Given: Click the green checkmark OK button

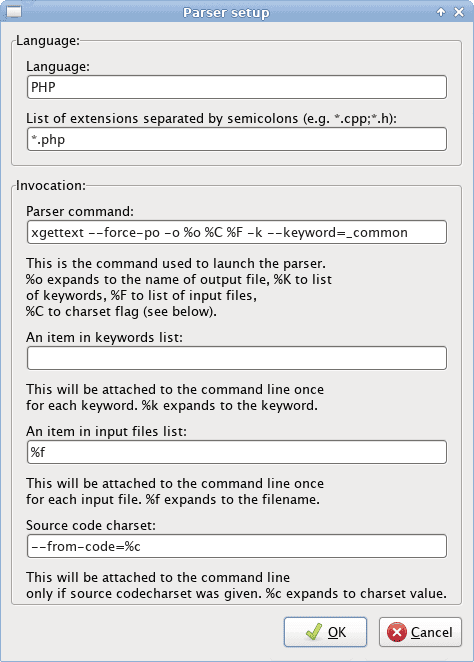Looking at the screenshot, I should (x=325, y=632).
